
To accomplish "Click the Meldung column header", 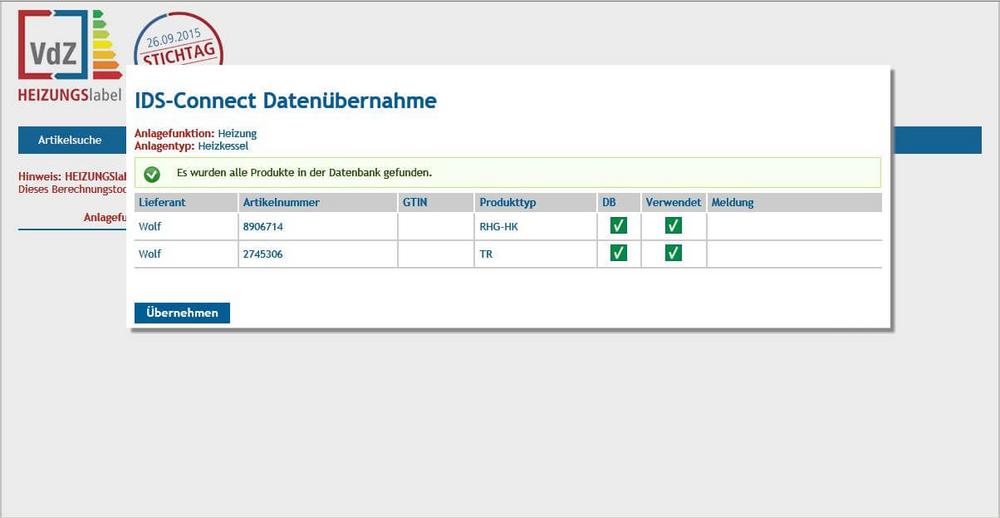I will [x=732, y=202].
